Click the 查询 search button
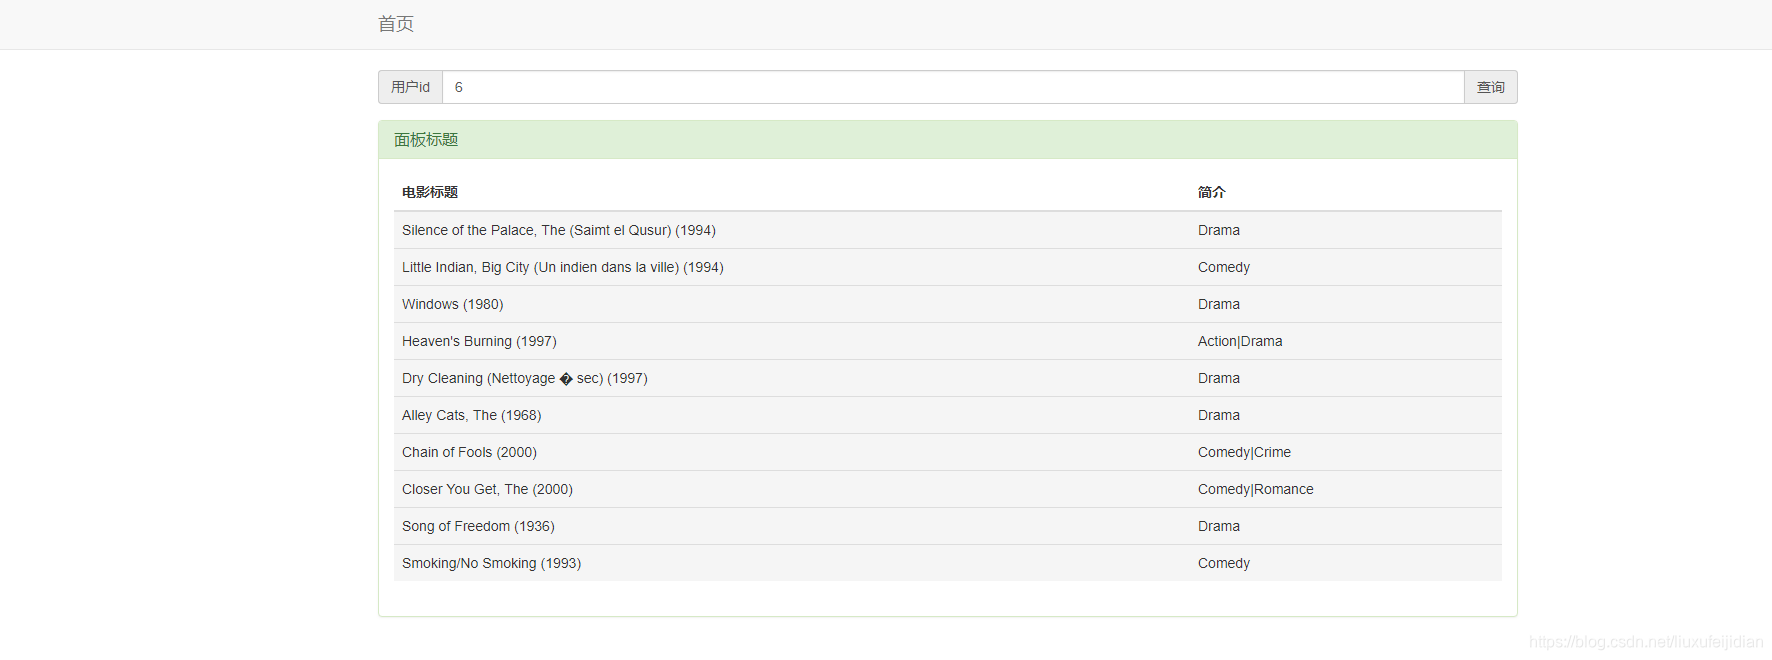This screenshot has height=660, width=1772. coord(1491,87)
